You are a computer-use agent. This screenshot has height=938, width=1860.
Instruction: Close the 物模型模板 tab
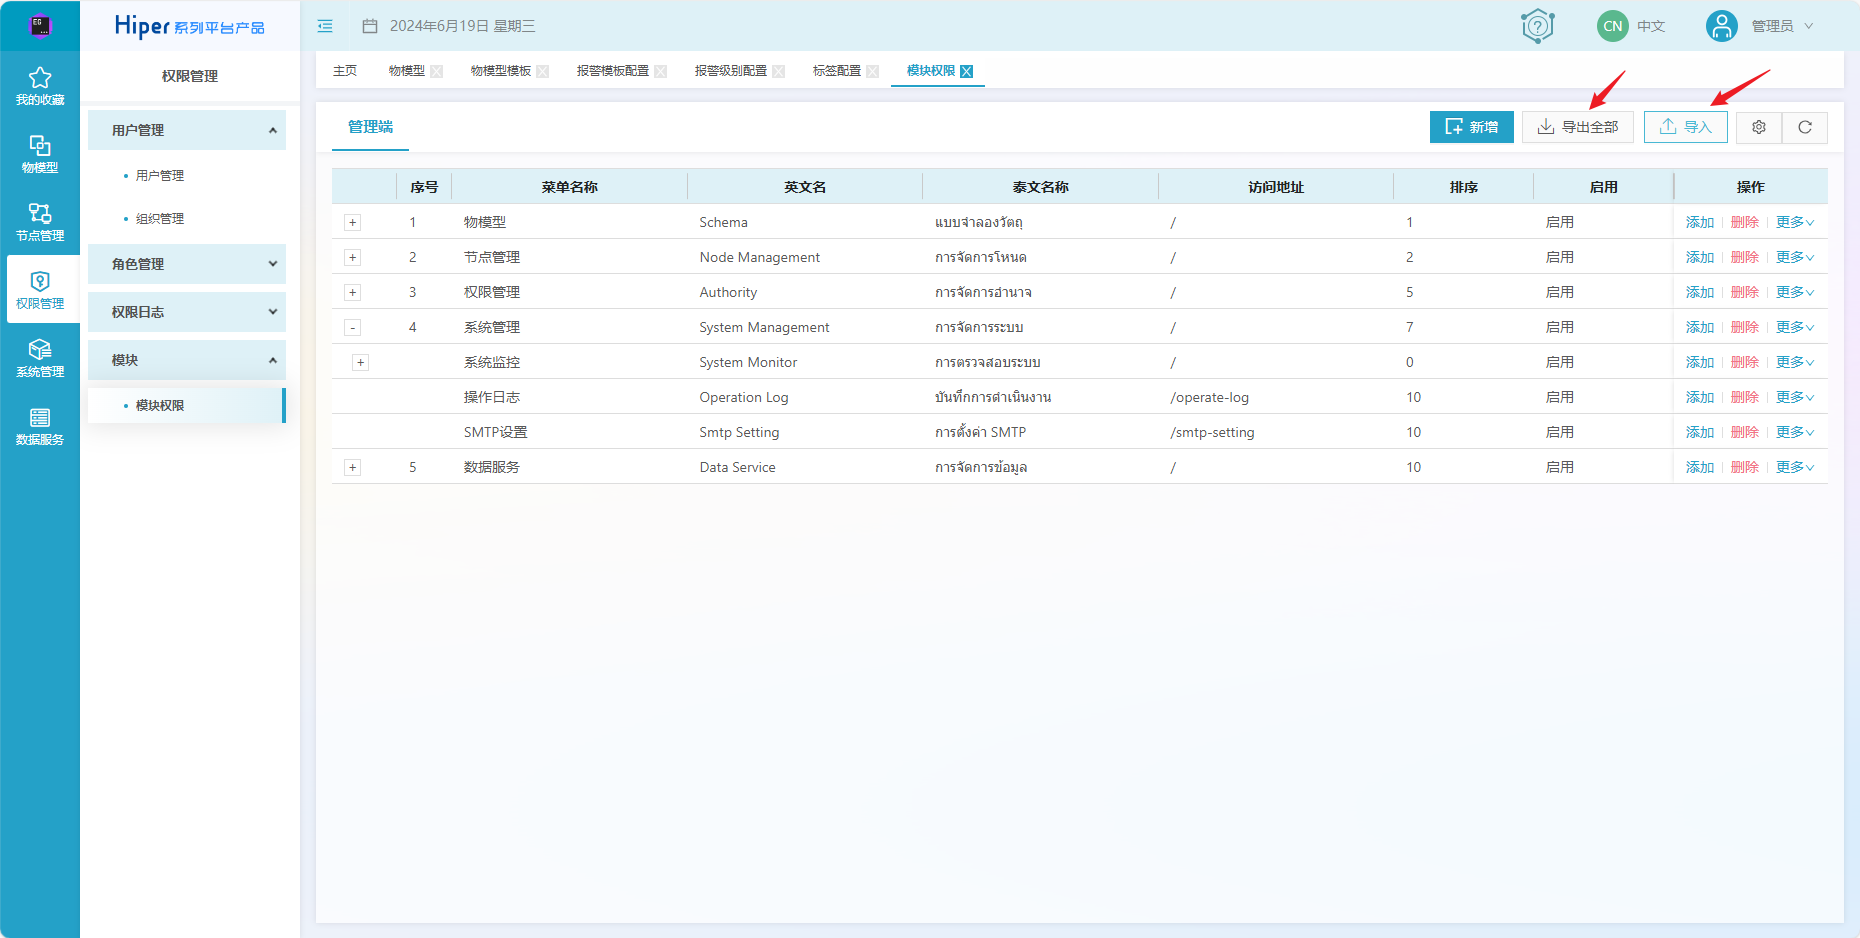coord(542,71)
